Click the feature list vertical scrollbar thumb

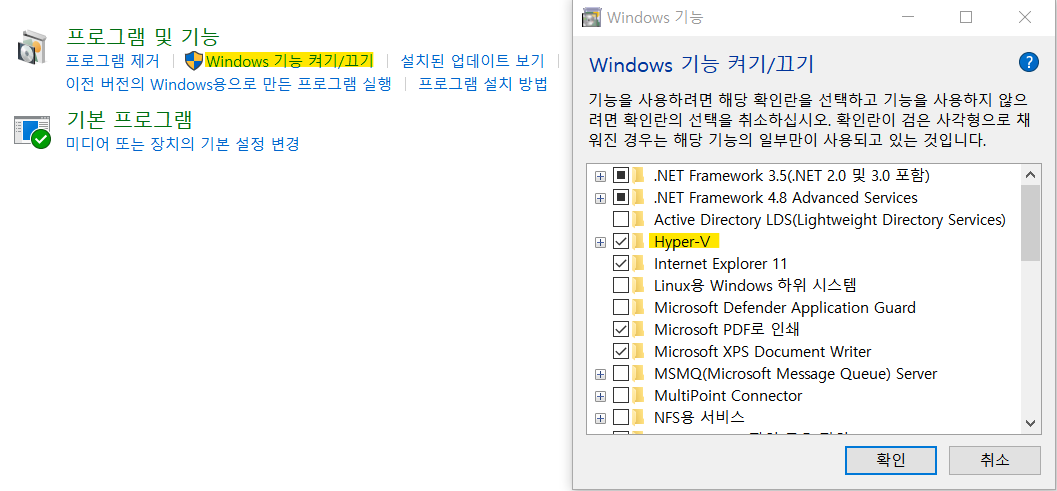click(1030, 223)
